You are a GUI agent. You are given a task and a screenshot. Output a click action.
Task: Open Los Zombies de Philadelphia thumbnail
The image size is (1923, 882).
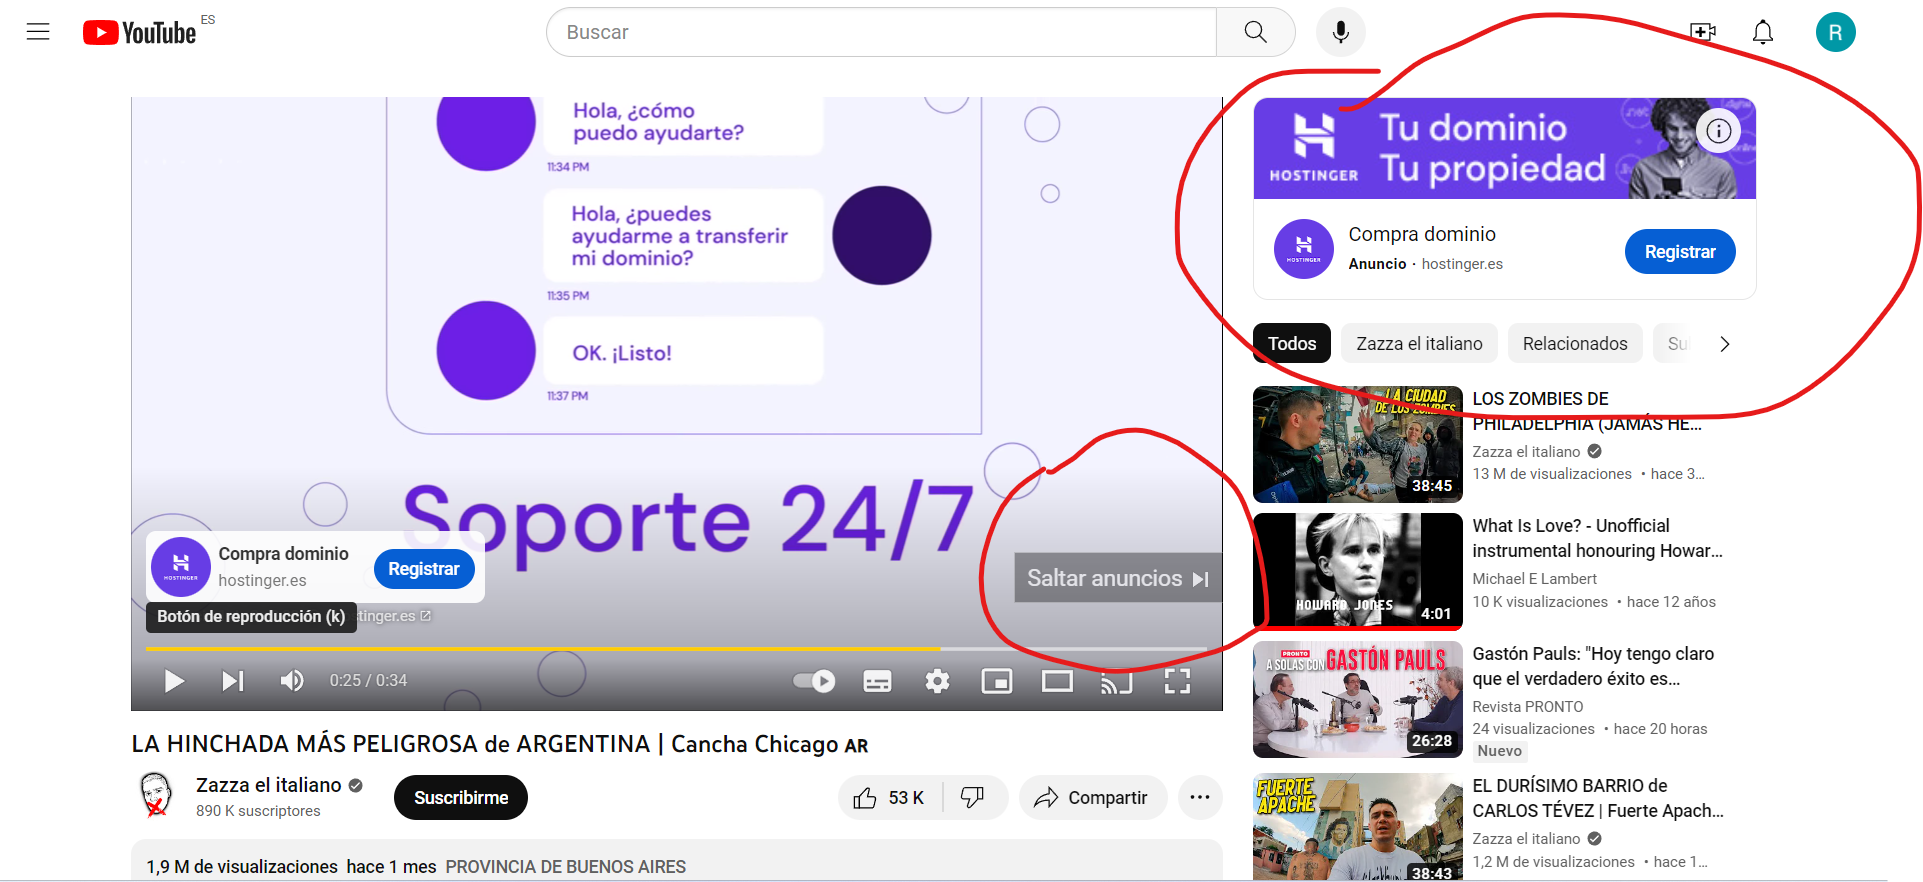1357,444
